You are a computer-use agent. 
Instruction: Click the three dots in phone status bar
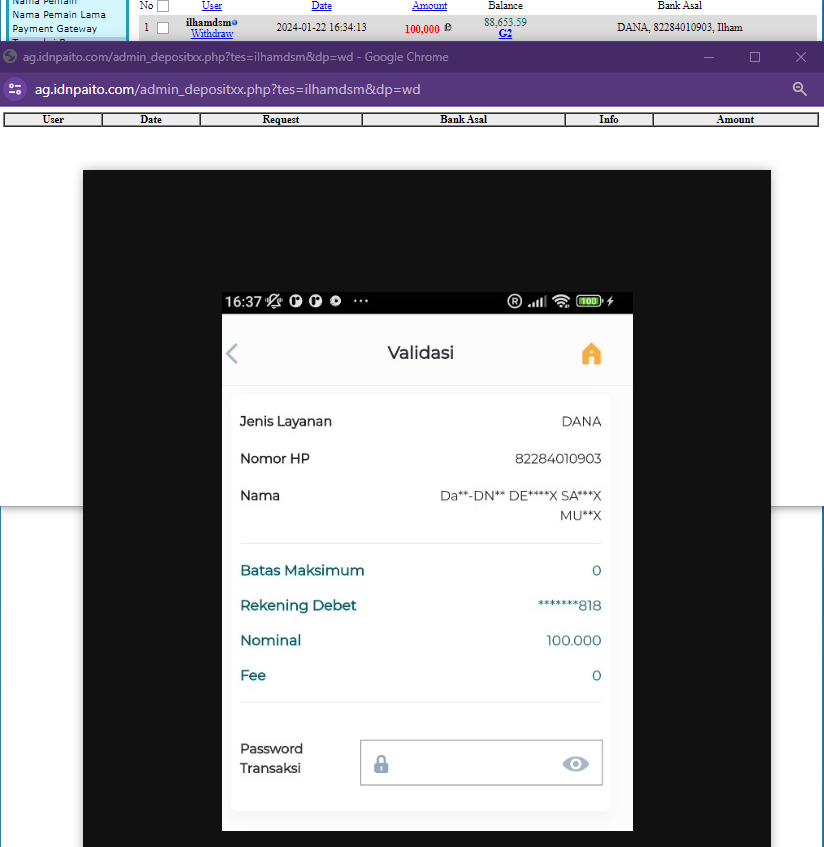tap(360, 301)
